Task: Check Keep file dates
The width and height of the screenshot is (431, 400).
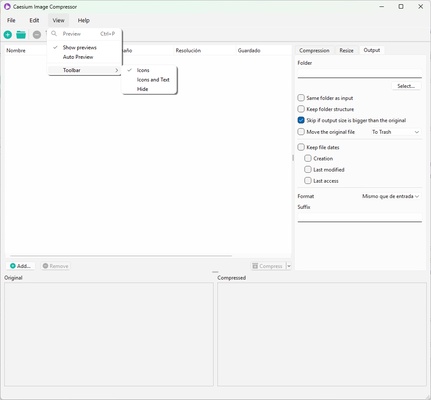Action: coord(301,147)
